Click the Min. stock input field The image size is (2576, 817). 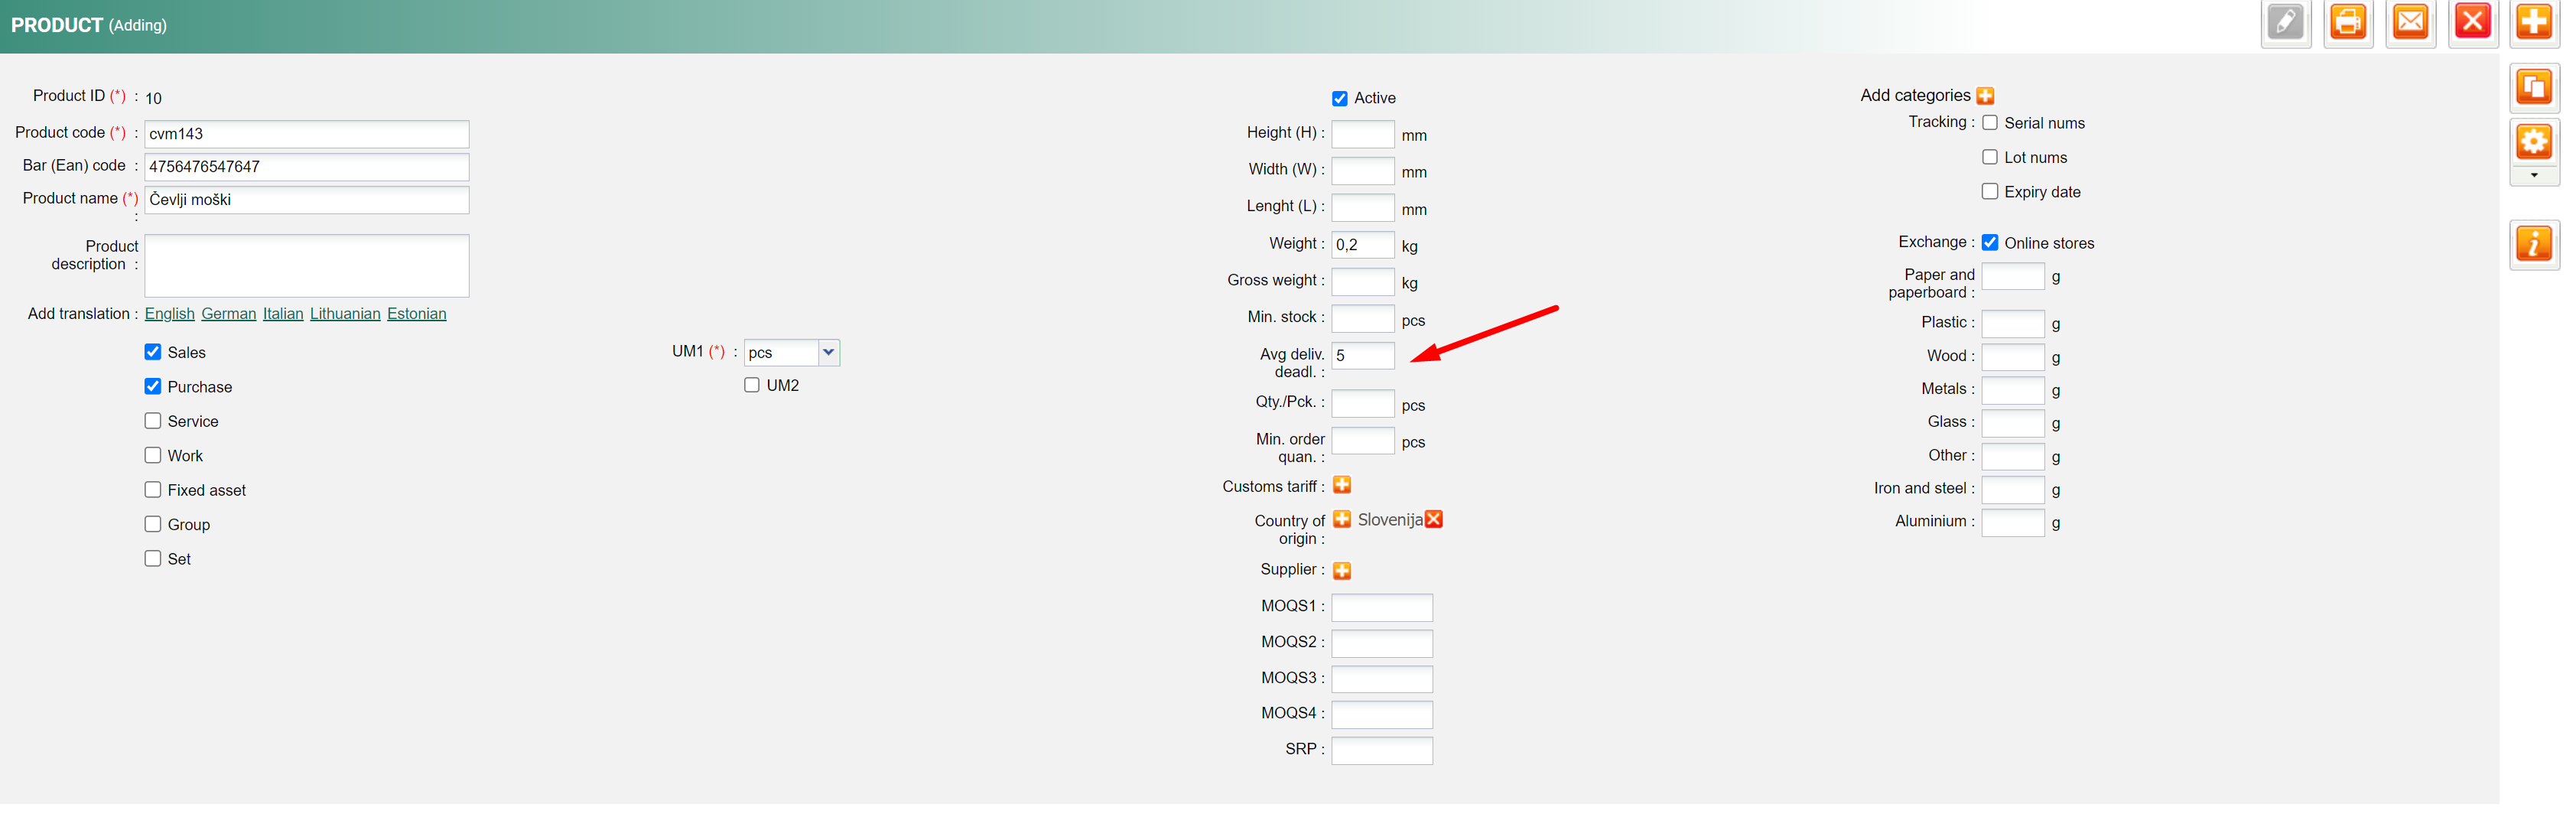(x=1363, y=319)
